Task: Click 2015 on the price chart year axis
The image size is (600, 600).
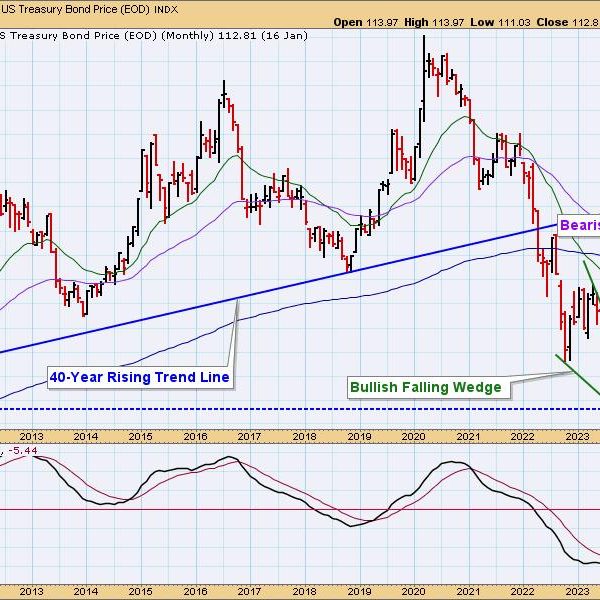Action: click(140, 436)
